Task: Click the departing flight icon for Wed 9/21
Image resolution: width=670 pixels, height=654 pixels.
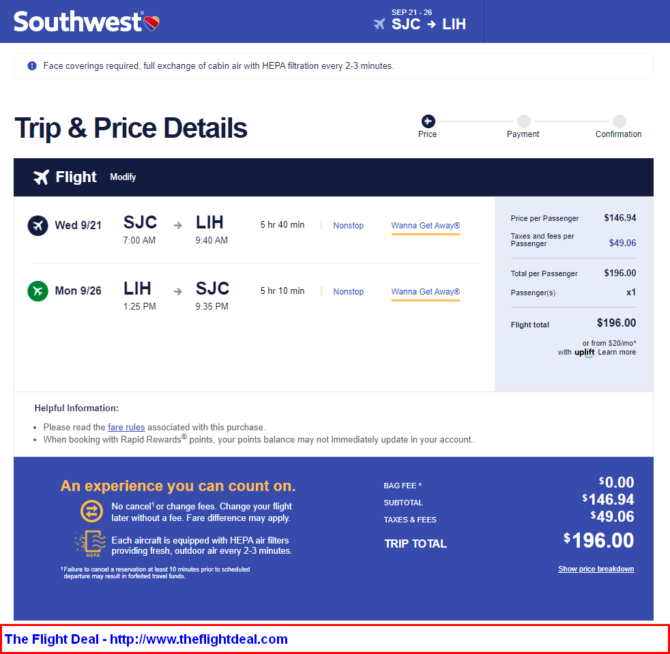Action: tap(38, 226)
